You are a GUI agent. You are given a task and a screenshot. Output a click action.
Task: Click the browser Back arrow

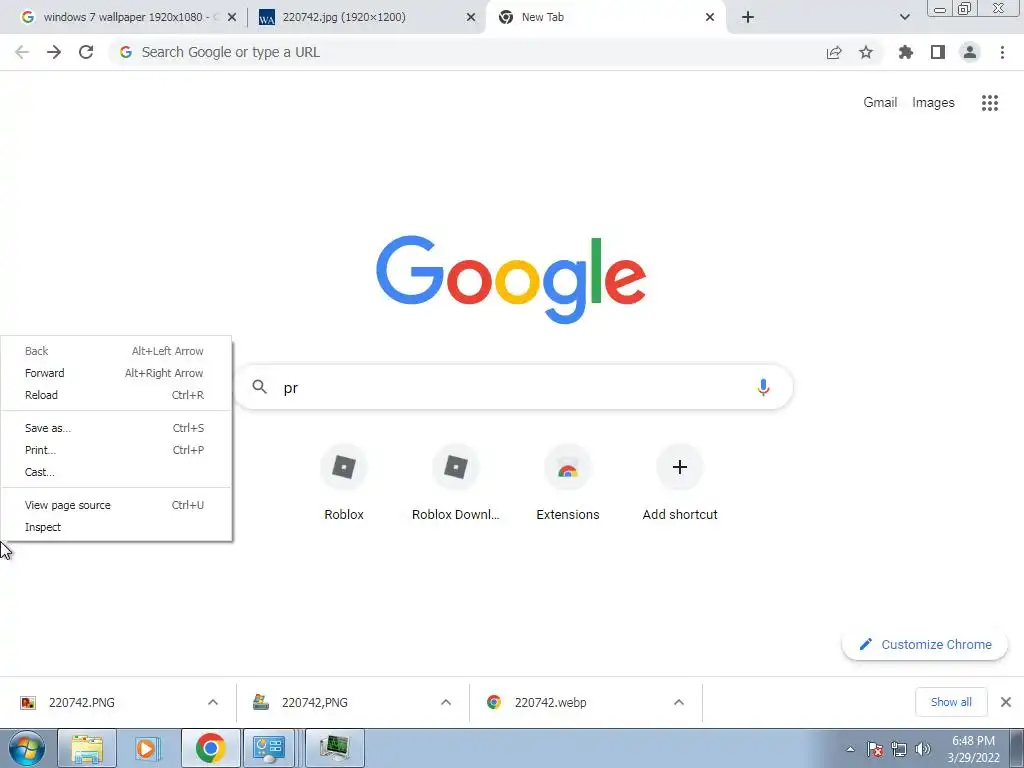(22, 52)
